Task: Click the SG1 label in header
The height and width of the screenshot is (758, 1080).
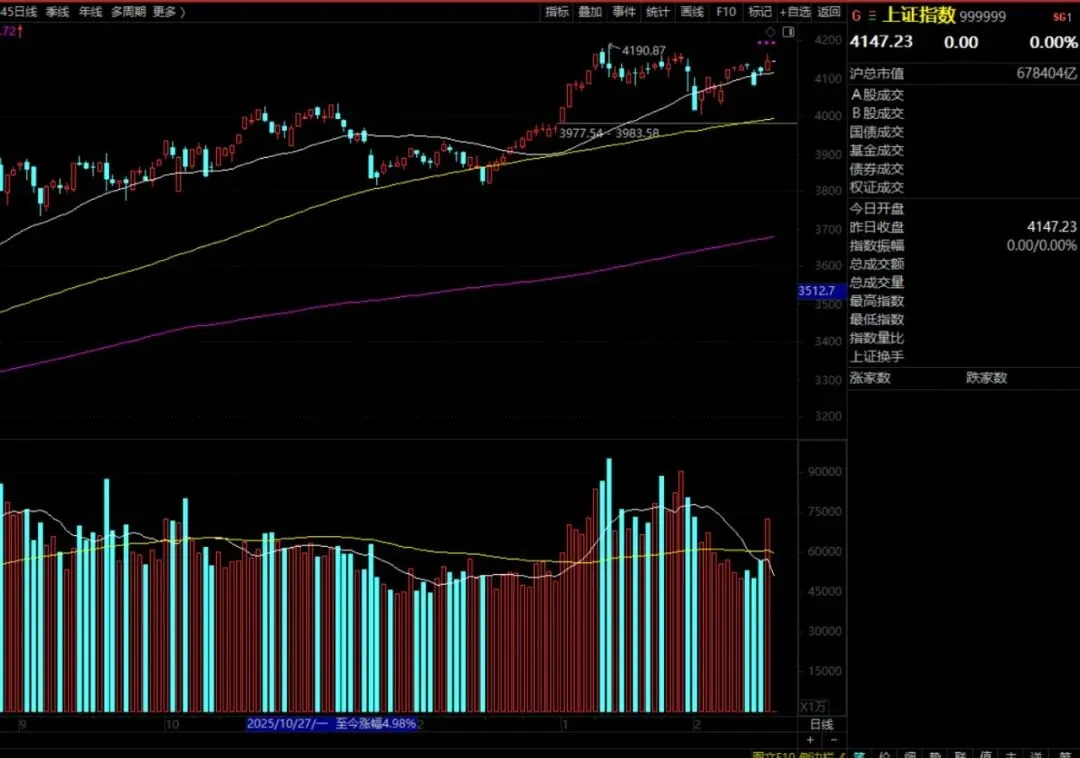Action: pos(1062,17)
